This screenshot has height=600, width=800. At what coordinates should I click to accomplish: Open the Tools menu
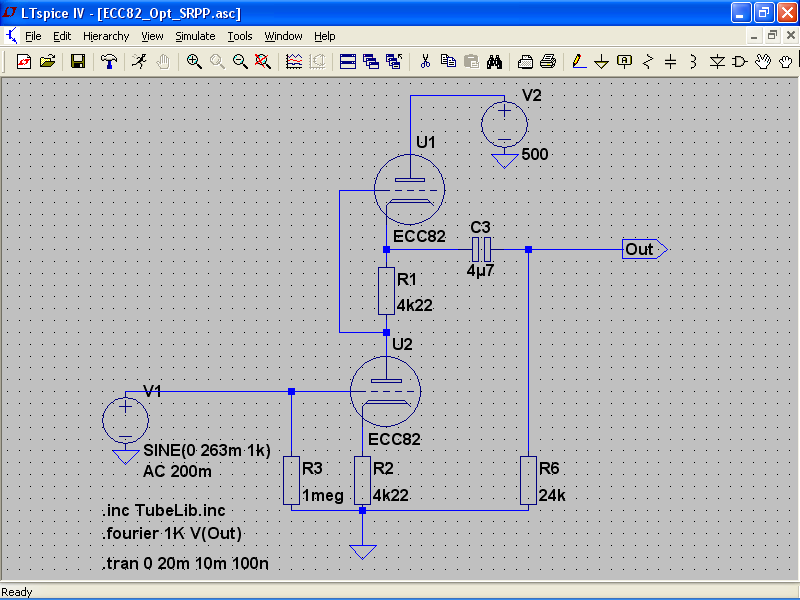pos(240,36)
